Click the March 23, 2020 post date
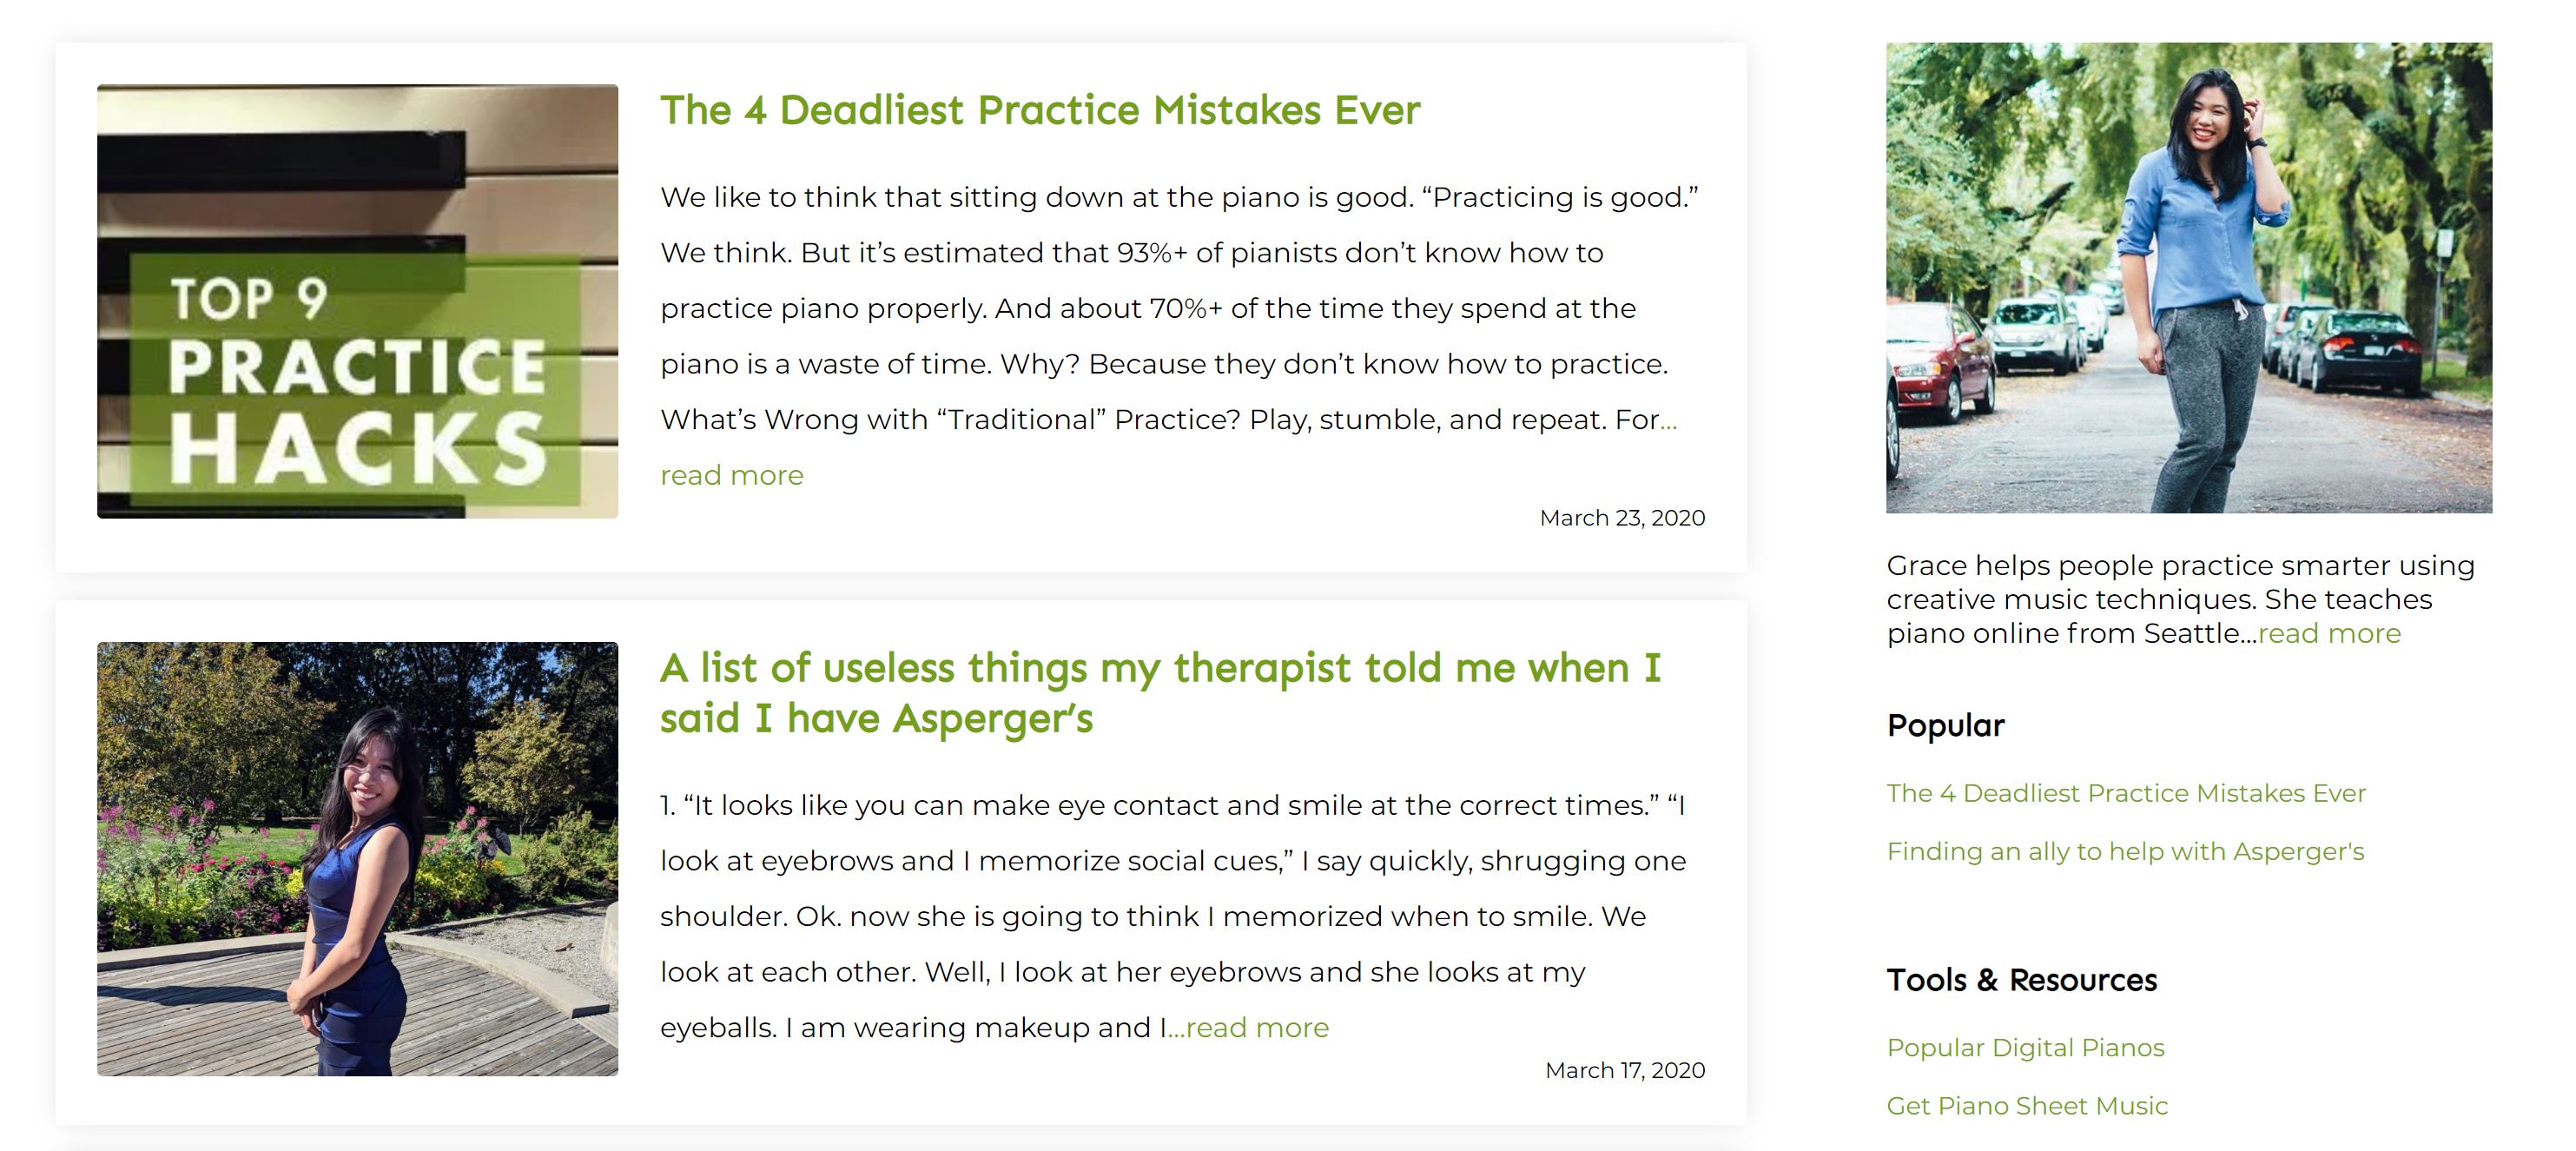The height and width of the screenshot is (1151, 2576). pos(1621,518)
